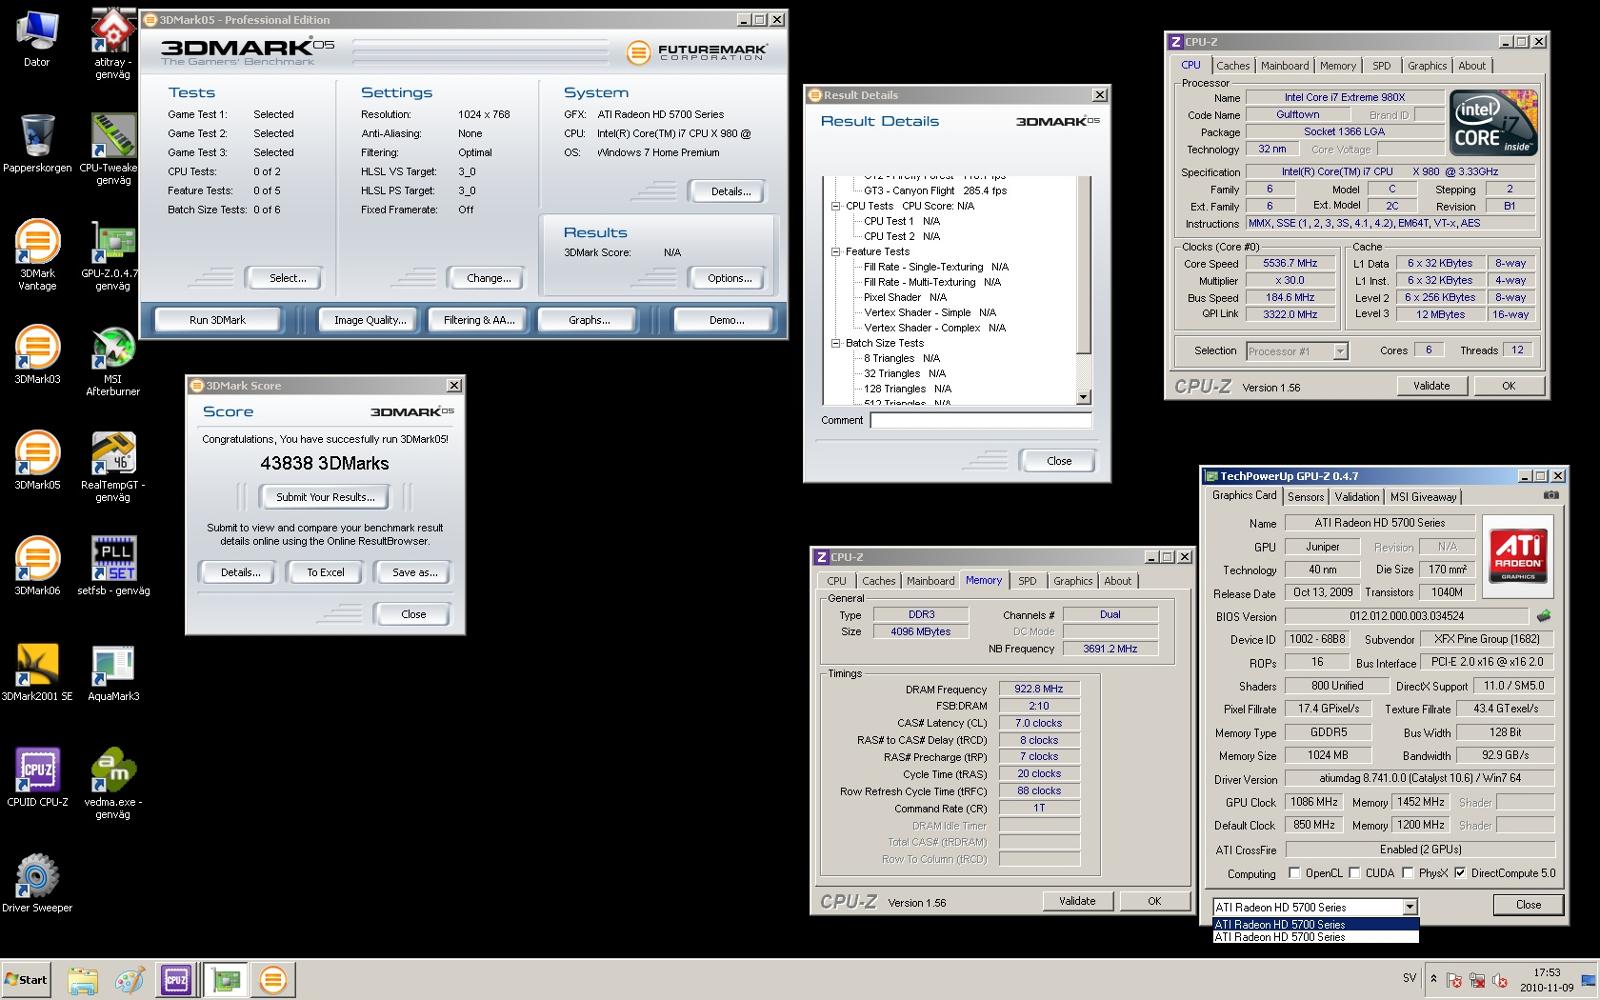
Task: Switch to CPU-Z taskbar button
Action: coord(176,980)
